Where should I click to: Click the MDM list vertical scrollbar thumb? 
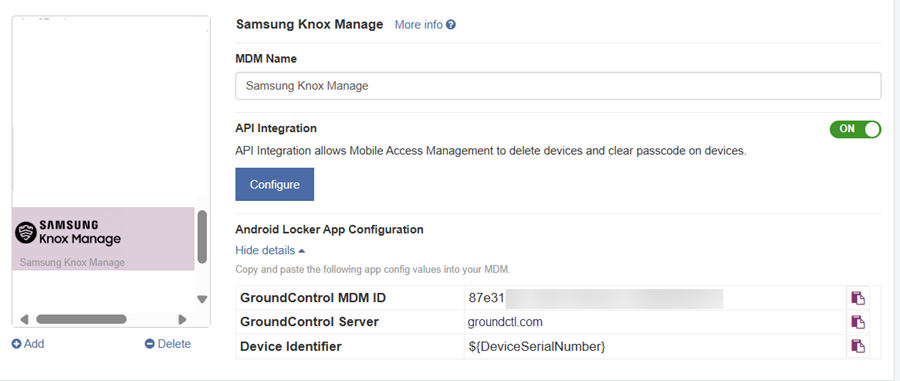[x=202, y=236]
